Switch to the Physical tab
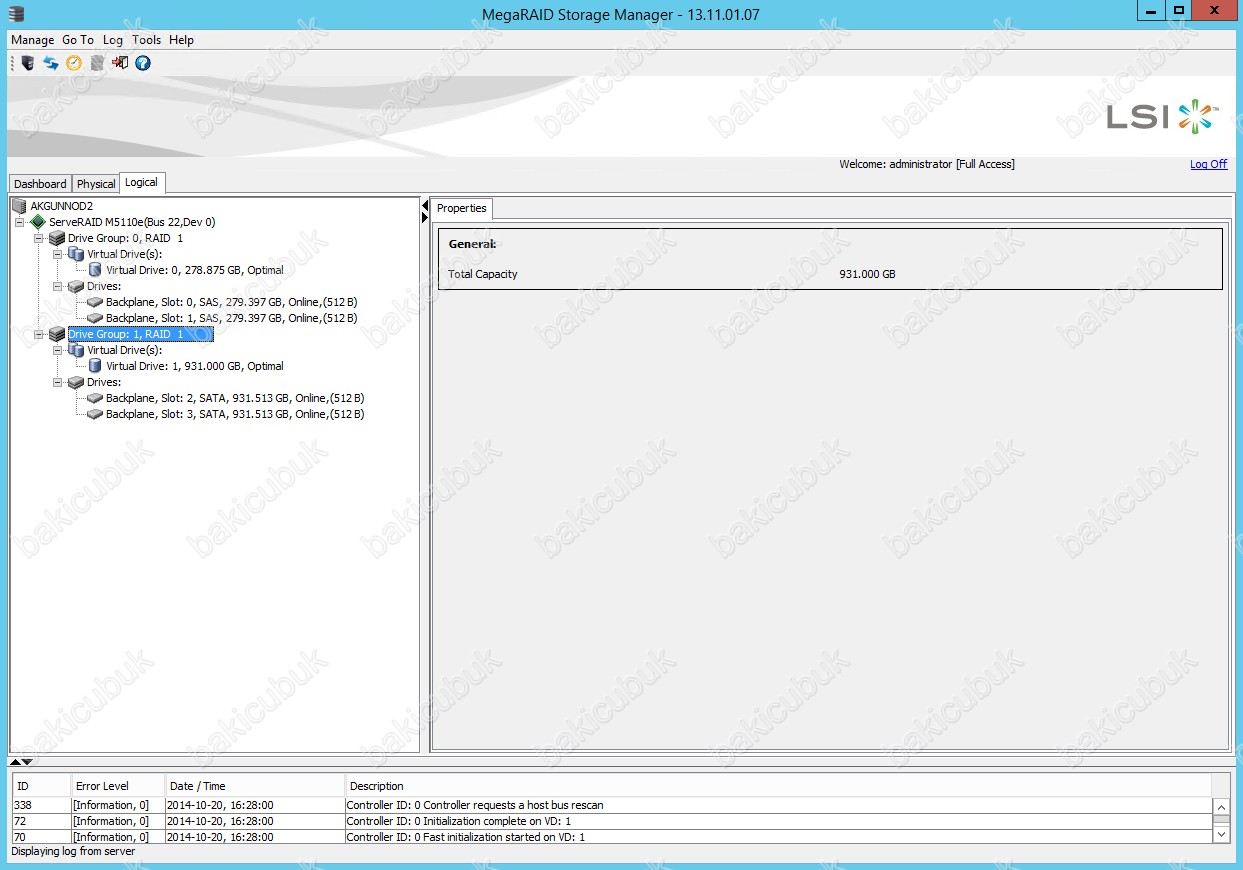Viewport: 1243px width, 870px height. click(96, 184)
